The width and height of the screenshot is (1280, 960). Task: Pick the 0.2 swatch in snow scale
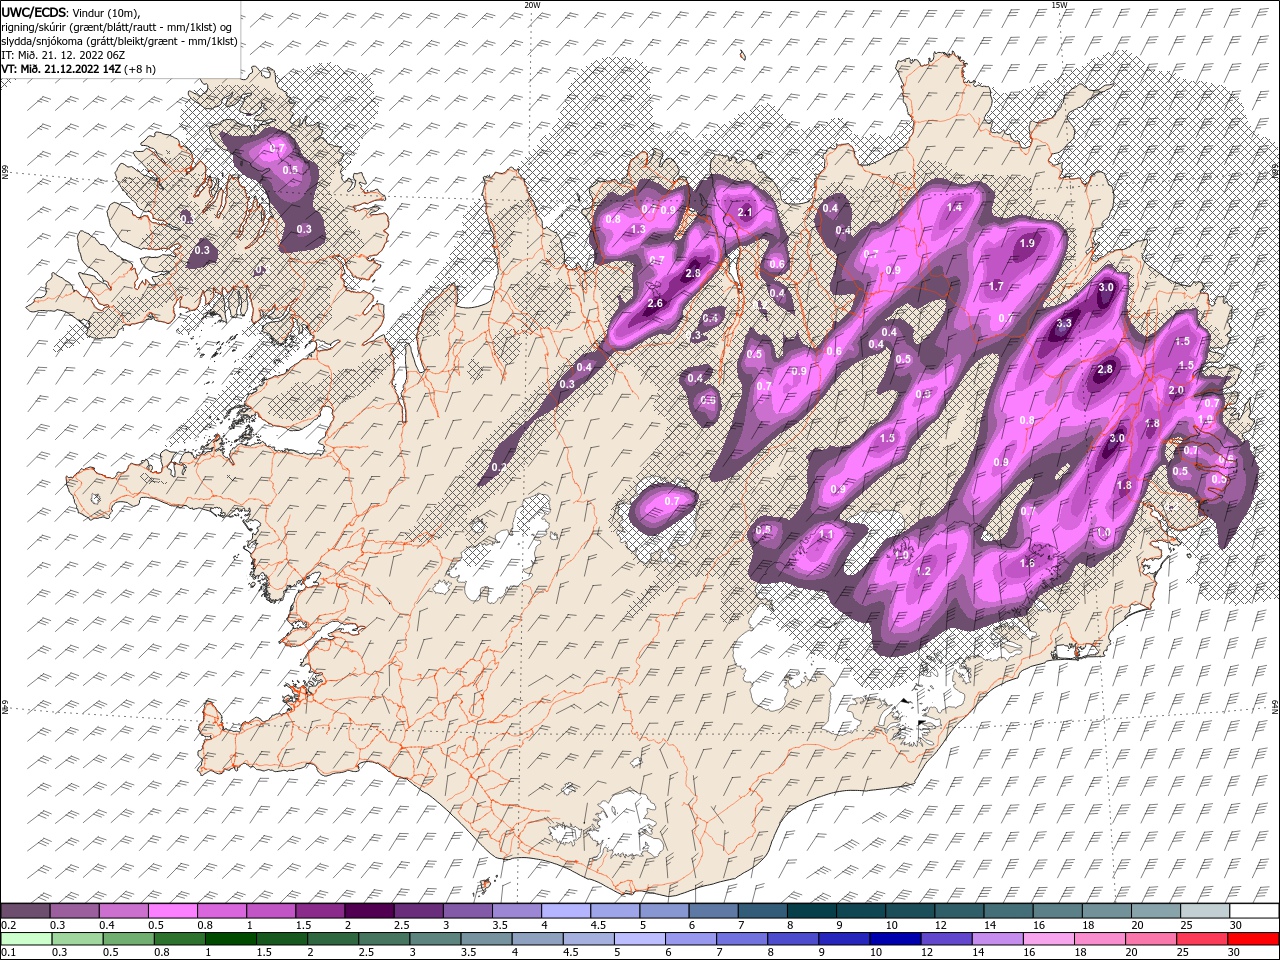(x=25, y=911)
